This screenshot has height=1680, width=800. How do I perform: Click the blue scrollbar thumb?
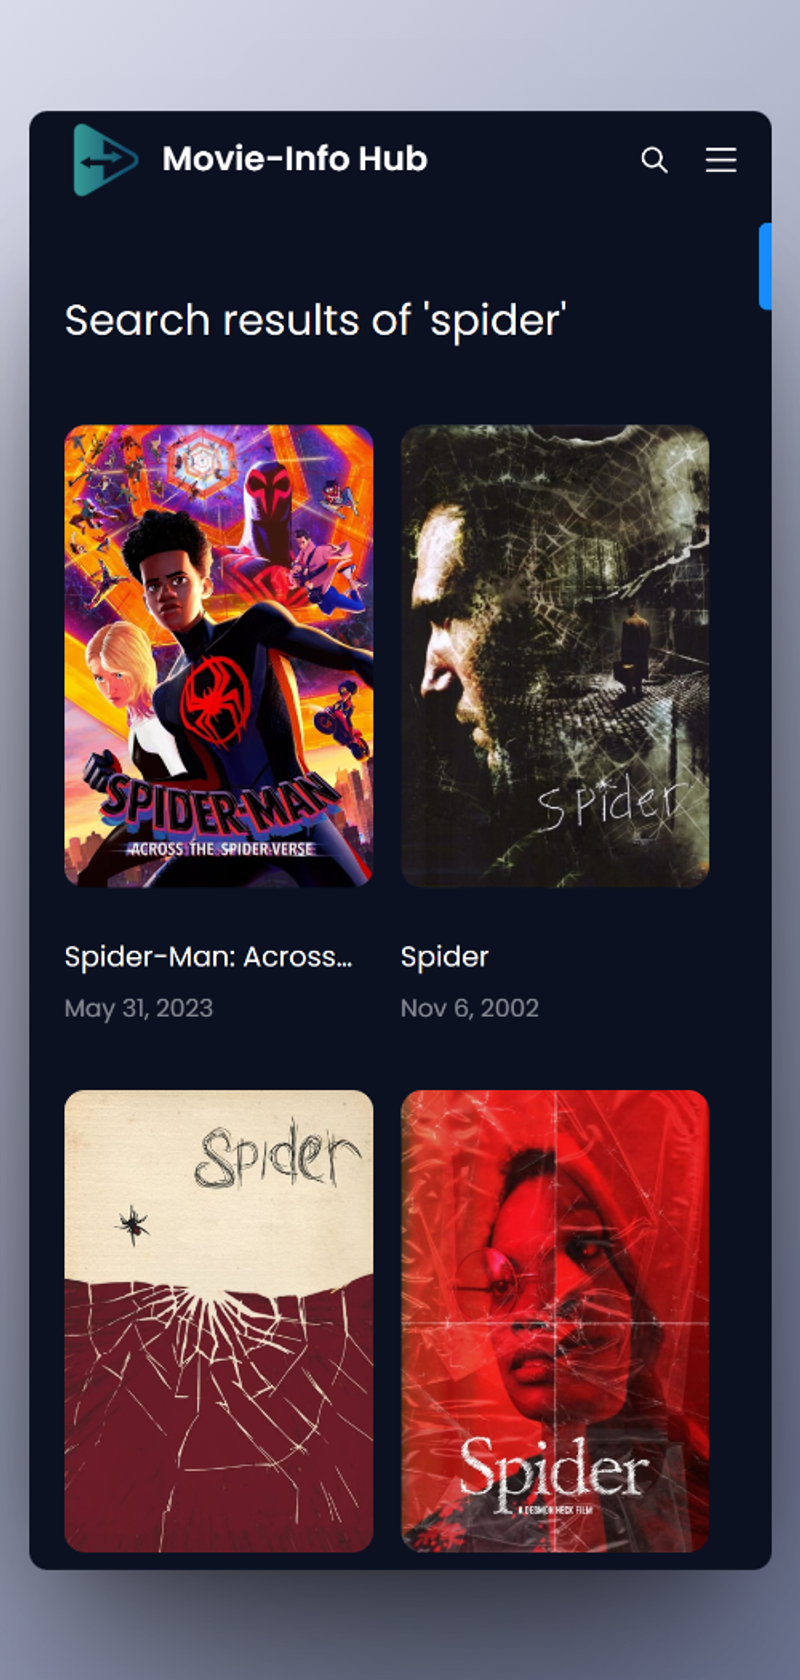click(x=765, y=266)
